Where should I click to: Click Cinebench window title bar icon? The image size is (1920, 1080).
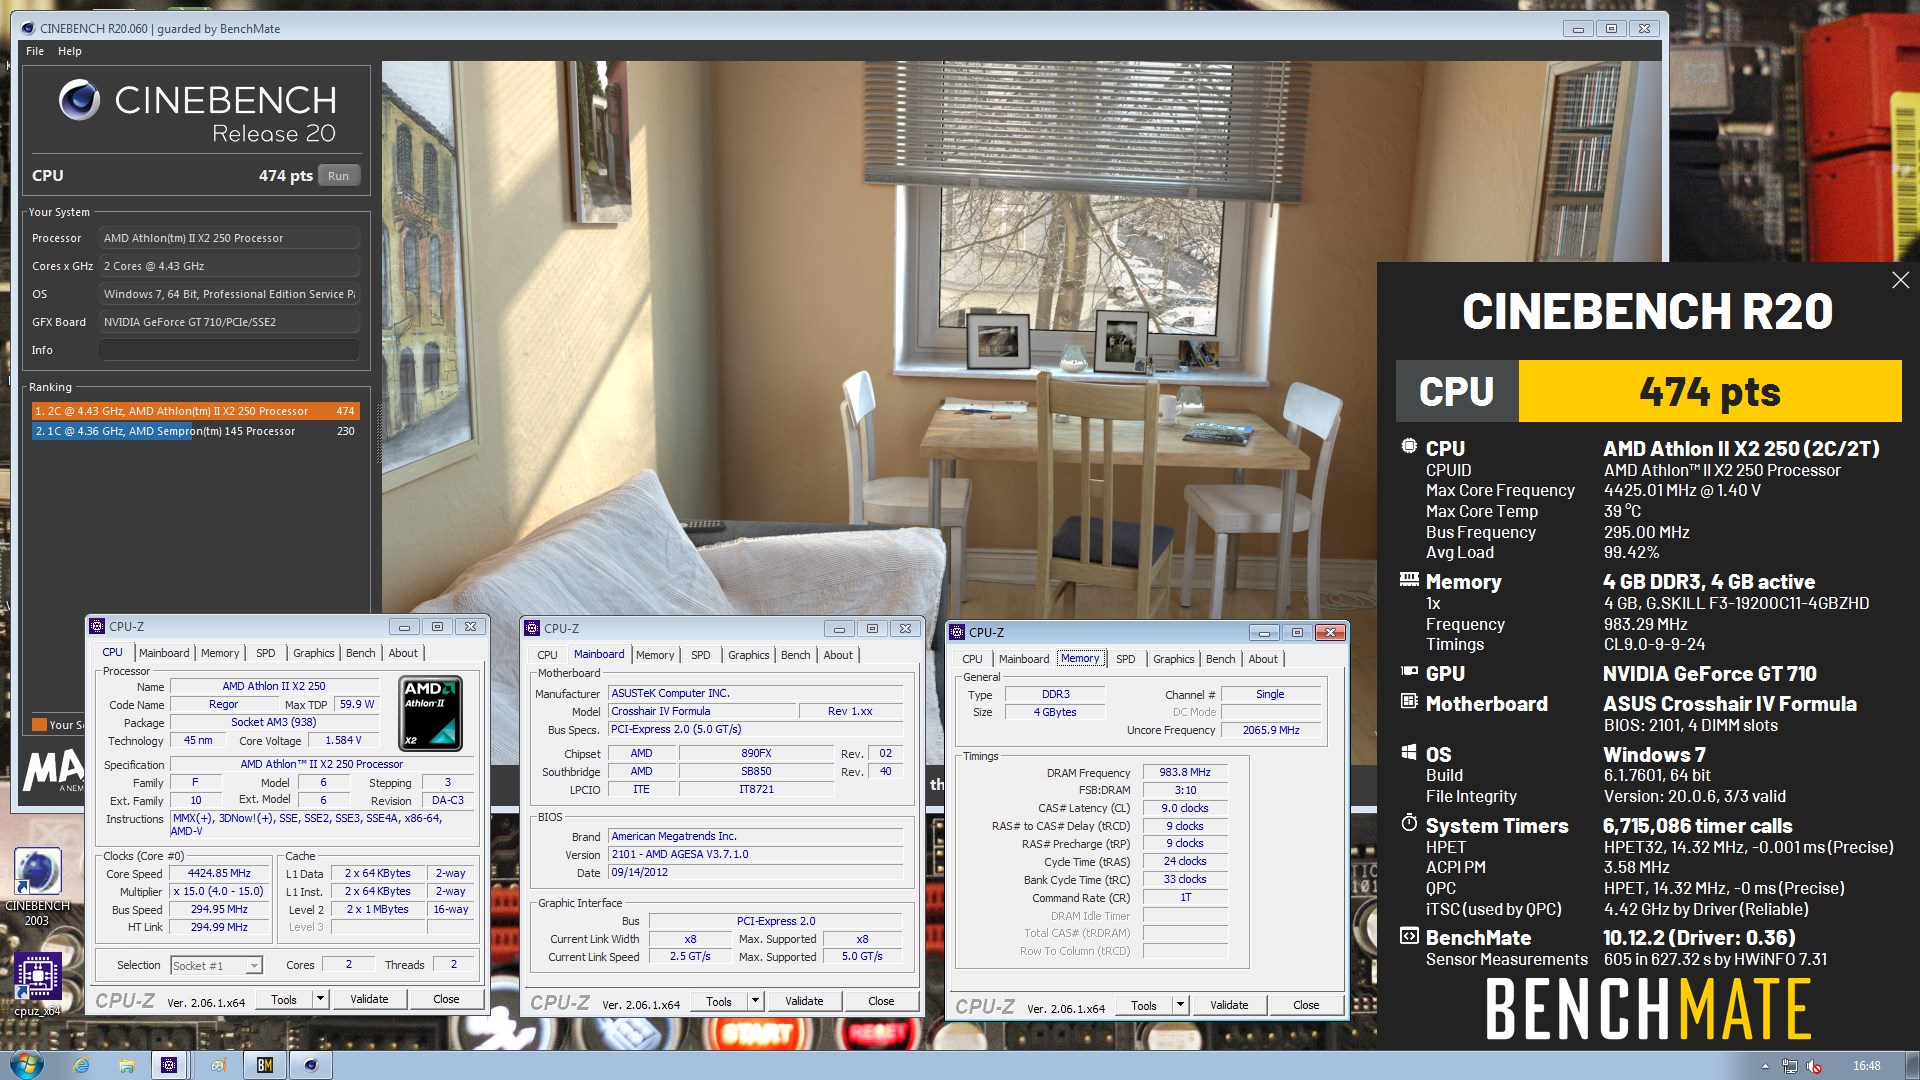(27, 28)
